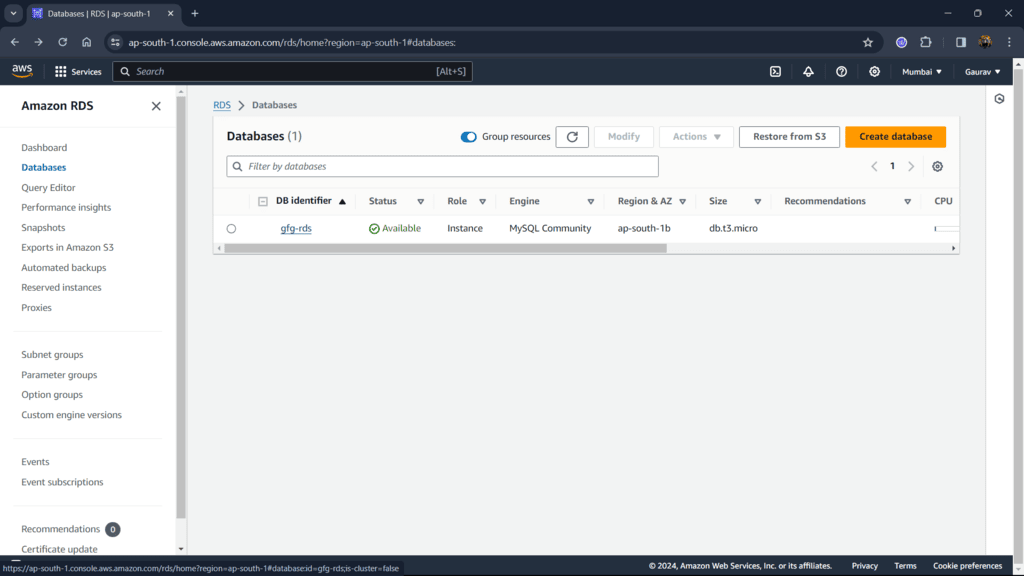Open Reserved instances in sidebar
This screenshot has width=1024, height=576.
[61, 287]
